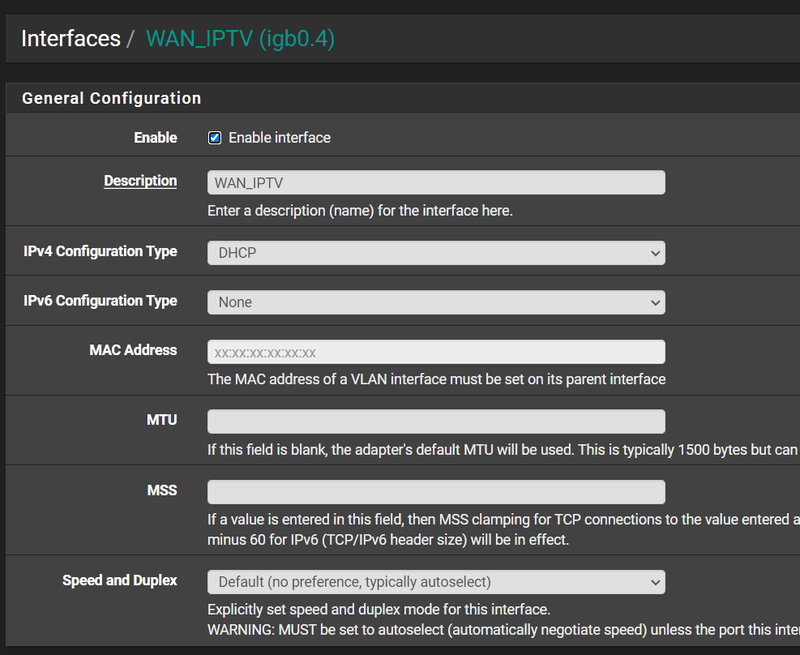
Task: Open the IPv4 Configuration Type dropdown
Action: 436,253
